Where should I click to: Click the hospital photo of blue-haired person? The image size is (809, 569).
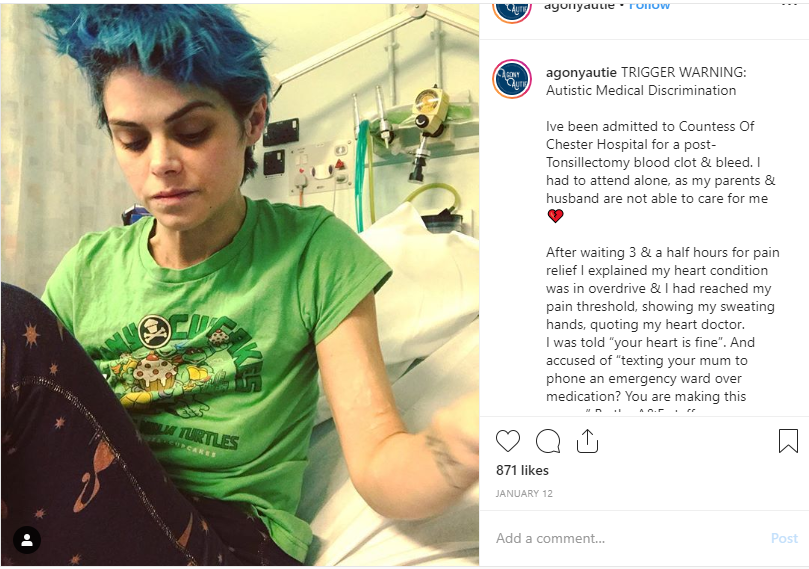point(240,285)
